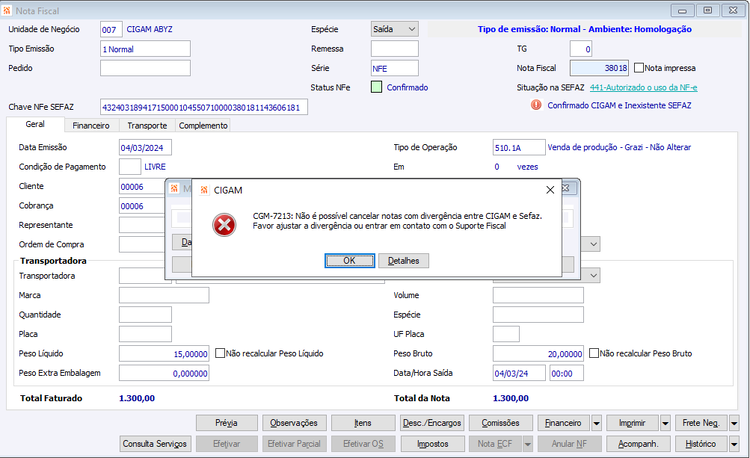Click the Peso Bruto value field
Image resolution: width=750 pixels, height=458 pixels.
pos(538,354)
